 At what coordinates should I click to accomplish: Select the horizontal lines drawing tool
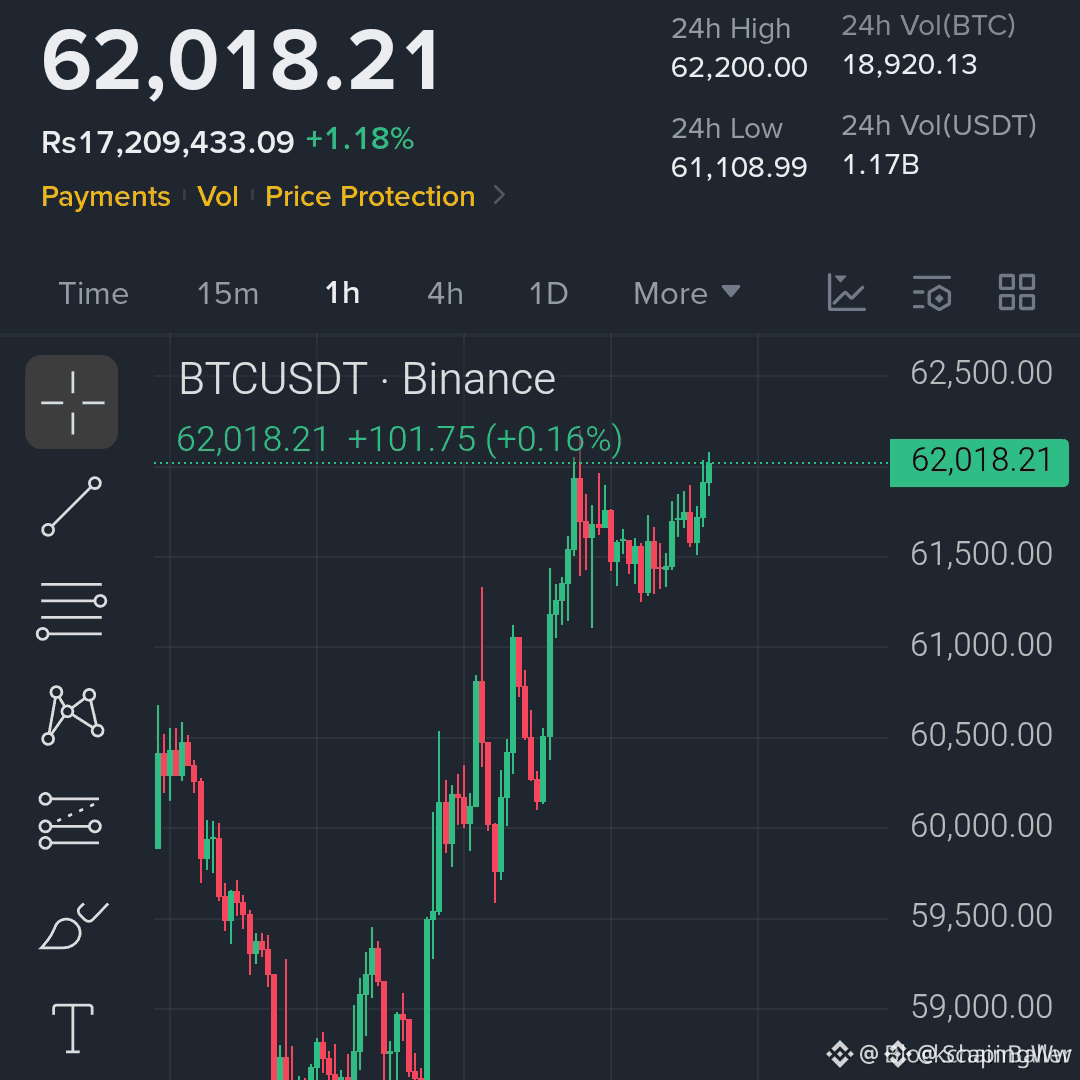click(72, 610)
